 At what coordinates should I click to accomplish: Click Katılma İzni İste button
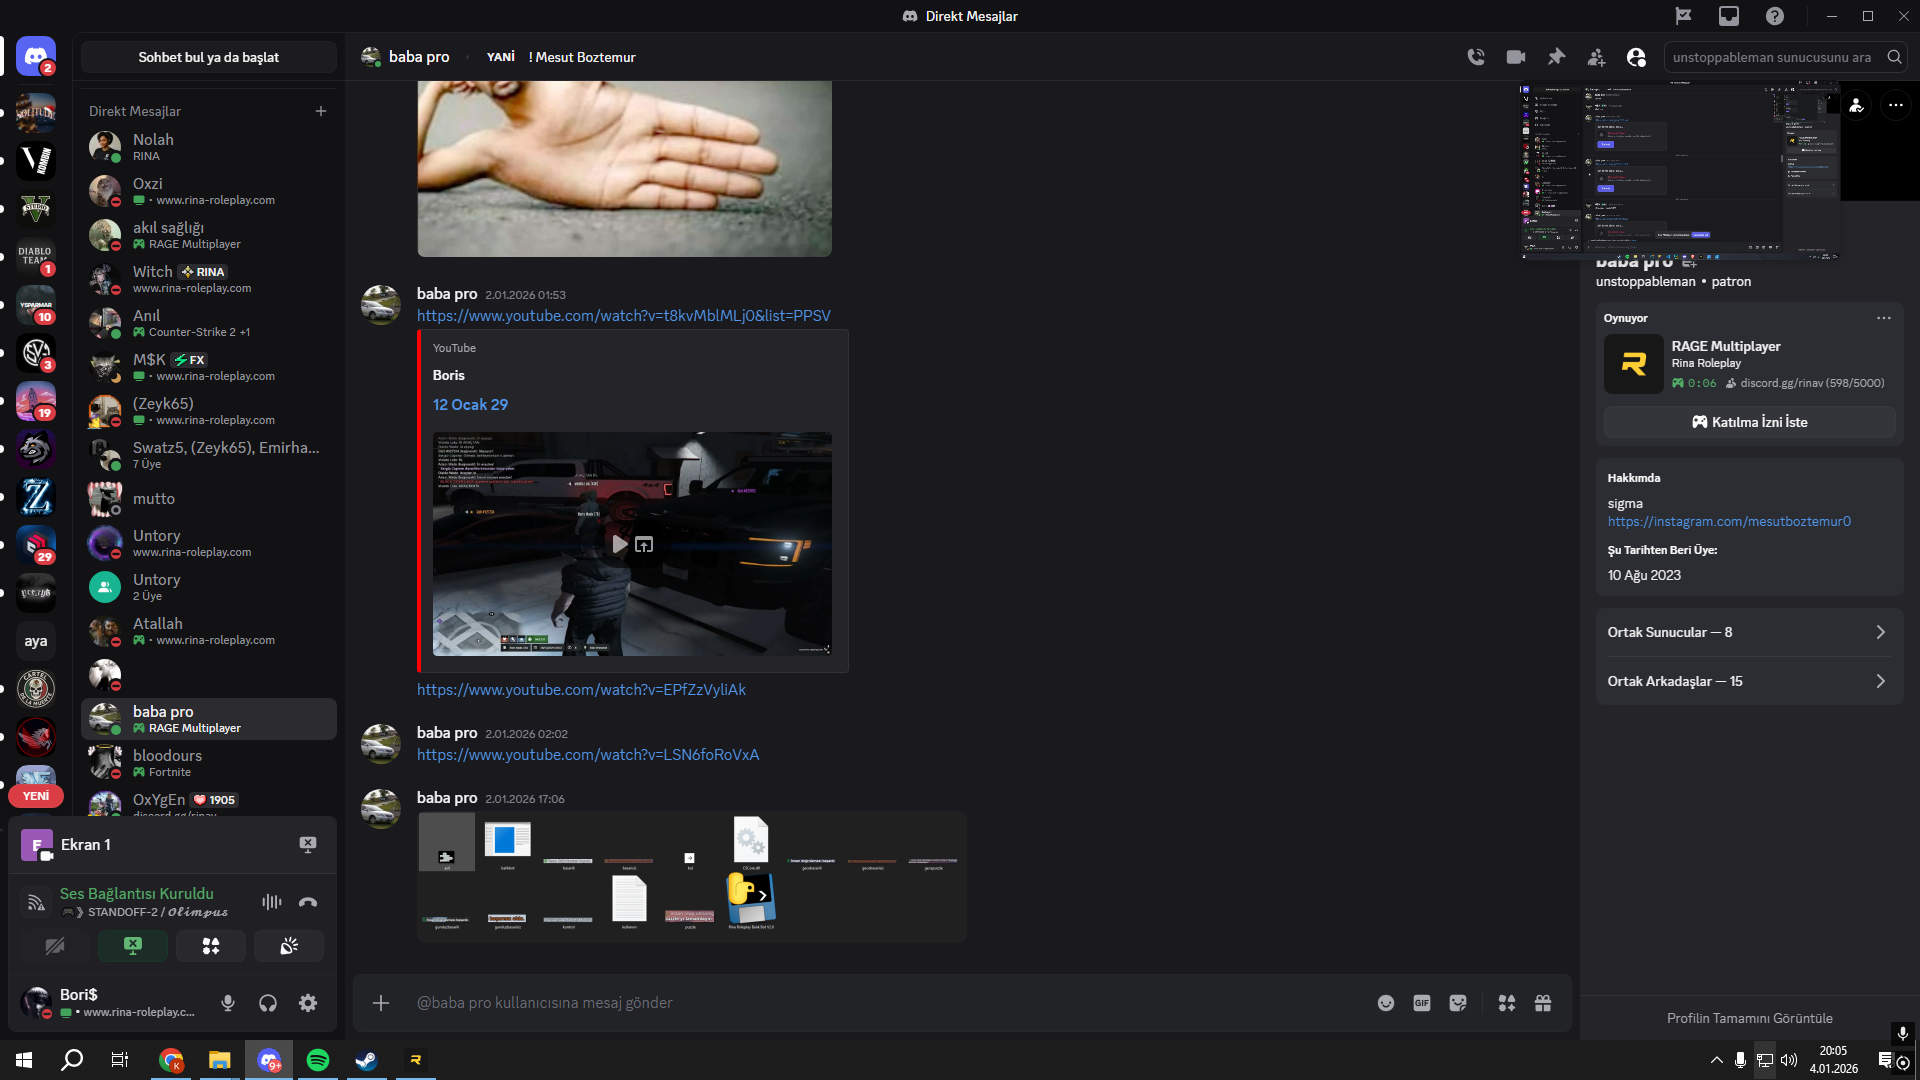(x=1749, y=422)
